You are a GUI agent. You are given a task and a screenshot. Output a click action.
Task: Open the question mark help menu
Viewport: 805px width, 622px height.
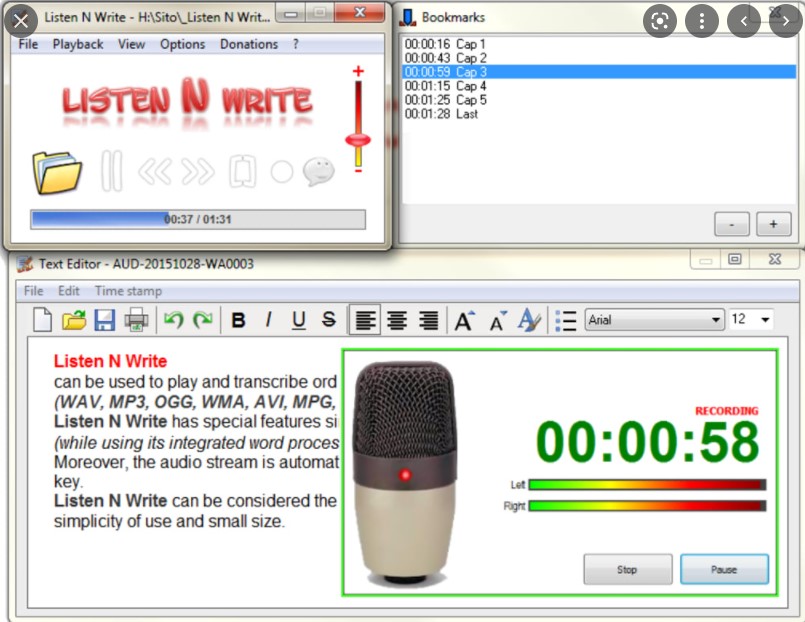[296, 44]
